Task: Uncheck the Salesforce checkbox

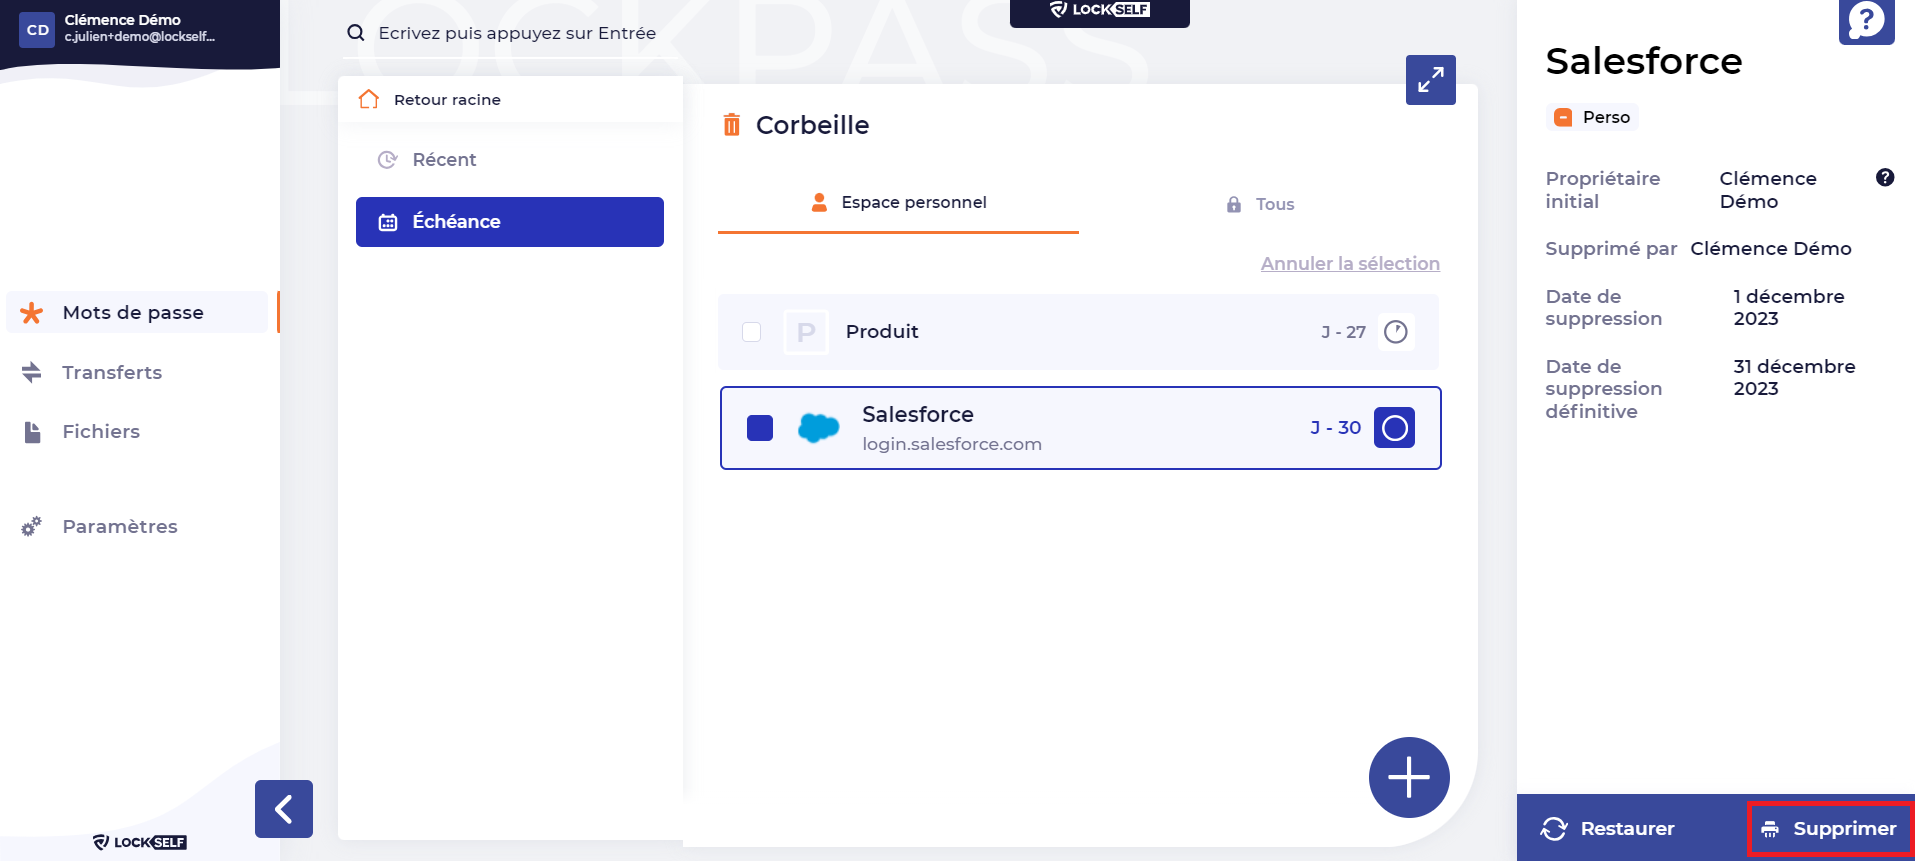Action: [760, 428]
